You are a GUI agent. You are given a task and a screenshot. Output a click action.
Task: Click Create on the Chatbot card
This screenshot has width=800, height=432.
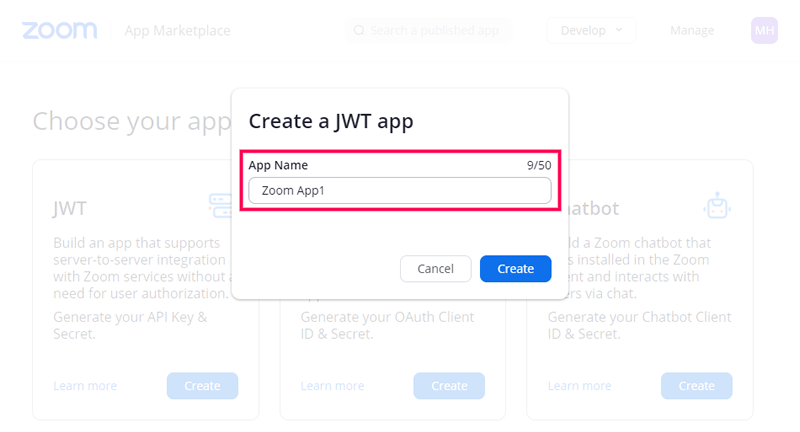click(x=696, y=386)
